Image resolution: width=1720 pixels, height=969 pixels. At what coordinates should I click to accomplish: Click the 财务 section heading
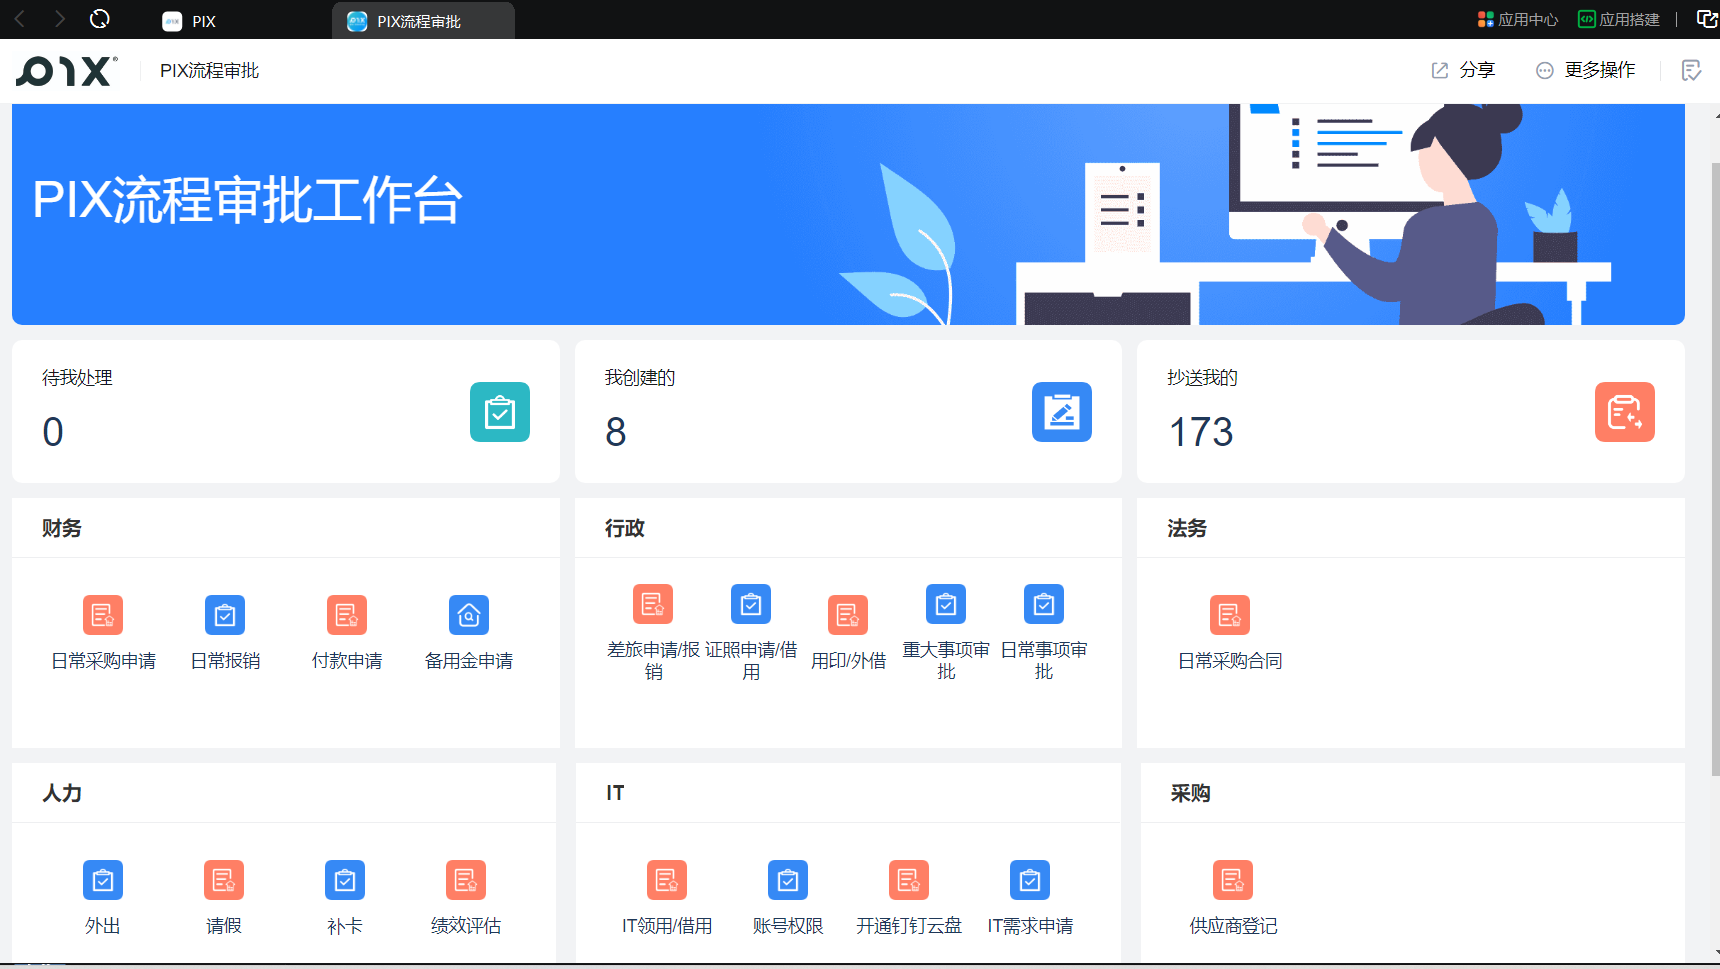pos(62,528)
